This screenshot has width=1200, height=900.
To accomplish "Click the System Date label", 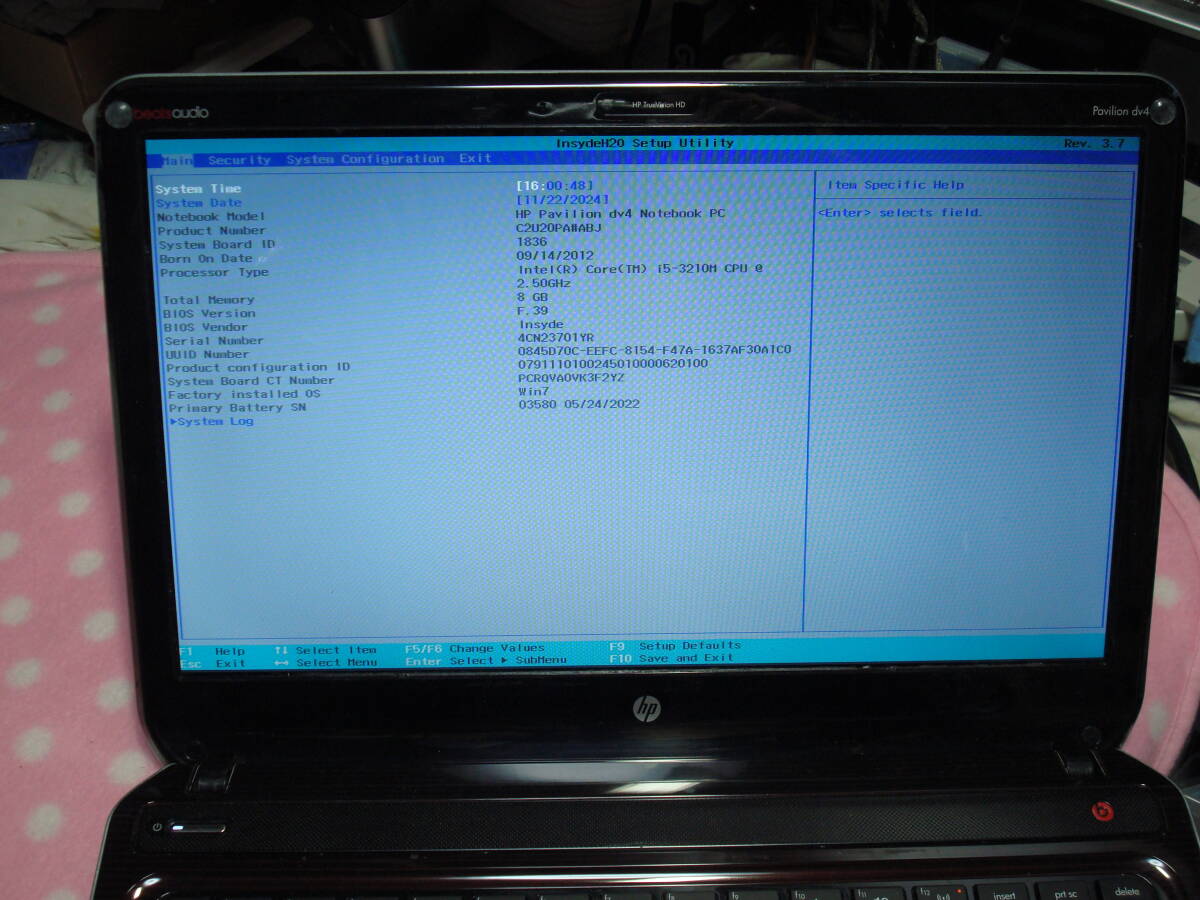I will point(199,203).
